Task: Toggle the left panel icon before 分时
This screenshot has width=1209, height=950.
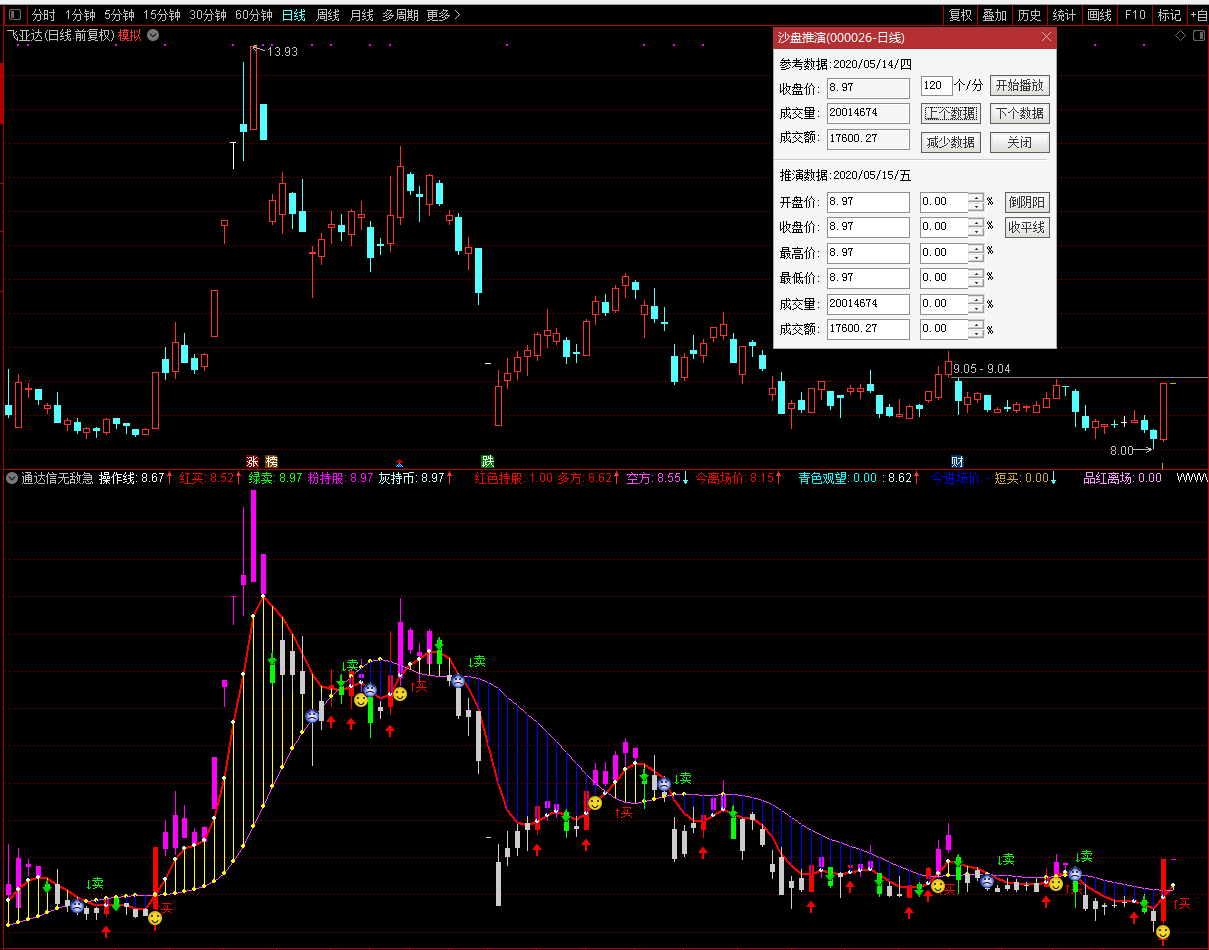Action: 16,15
